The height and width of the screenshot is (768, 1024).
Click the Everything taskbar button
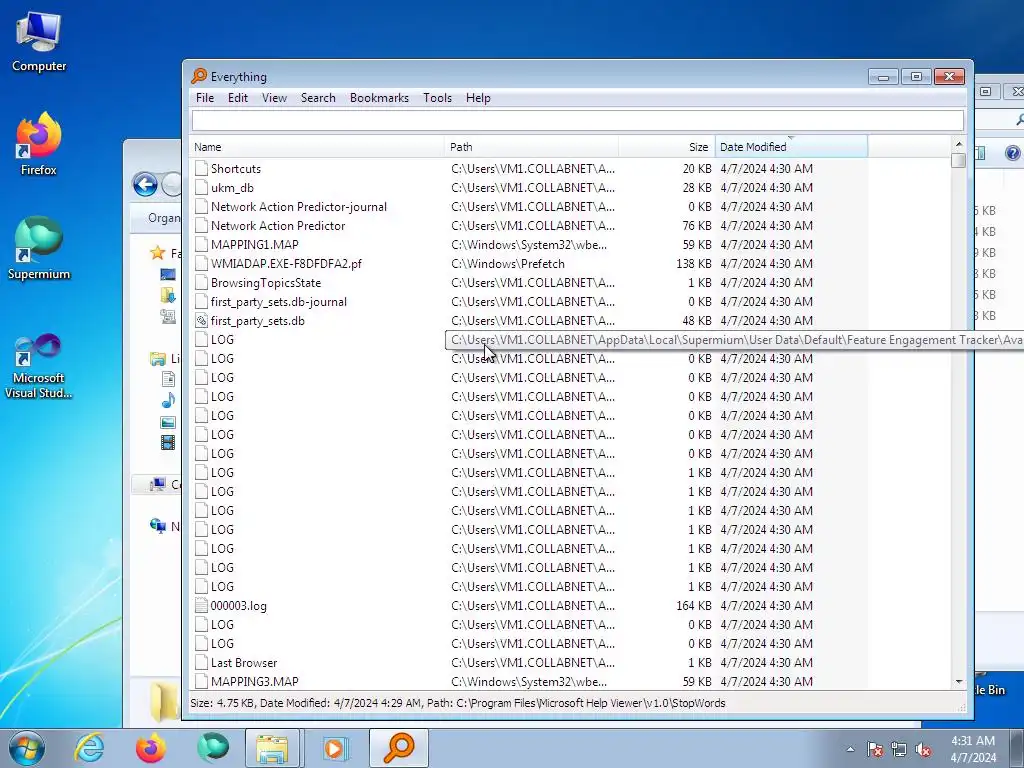click(398, 748)
